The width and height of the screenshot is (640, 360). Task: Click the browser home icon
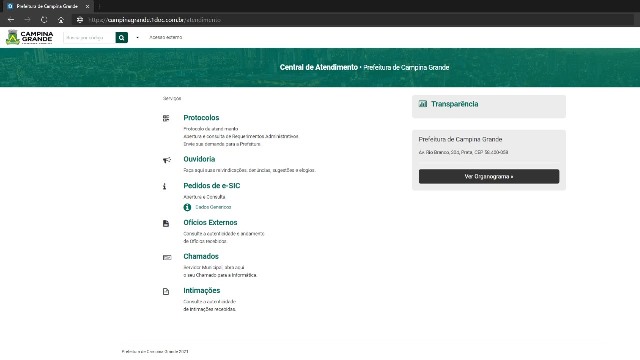coord(61,20)
